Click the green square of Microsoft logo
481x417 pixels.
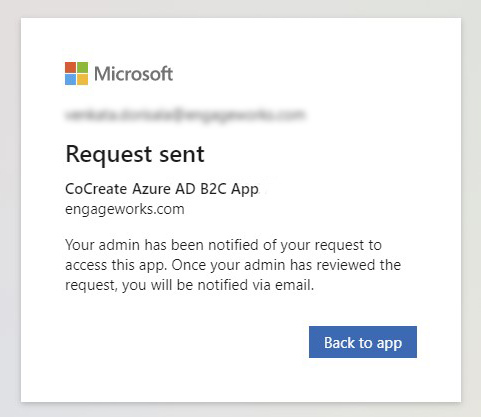tap(83, 67)
